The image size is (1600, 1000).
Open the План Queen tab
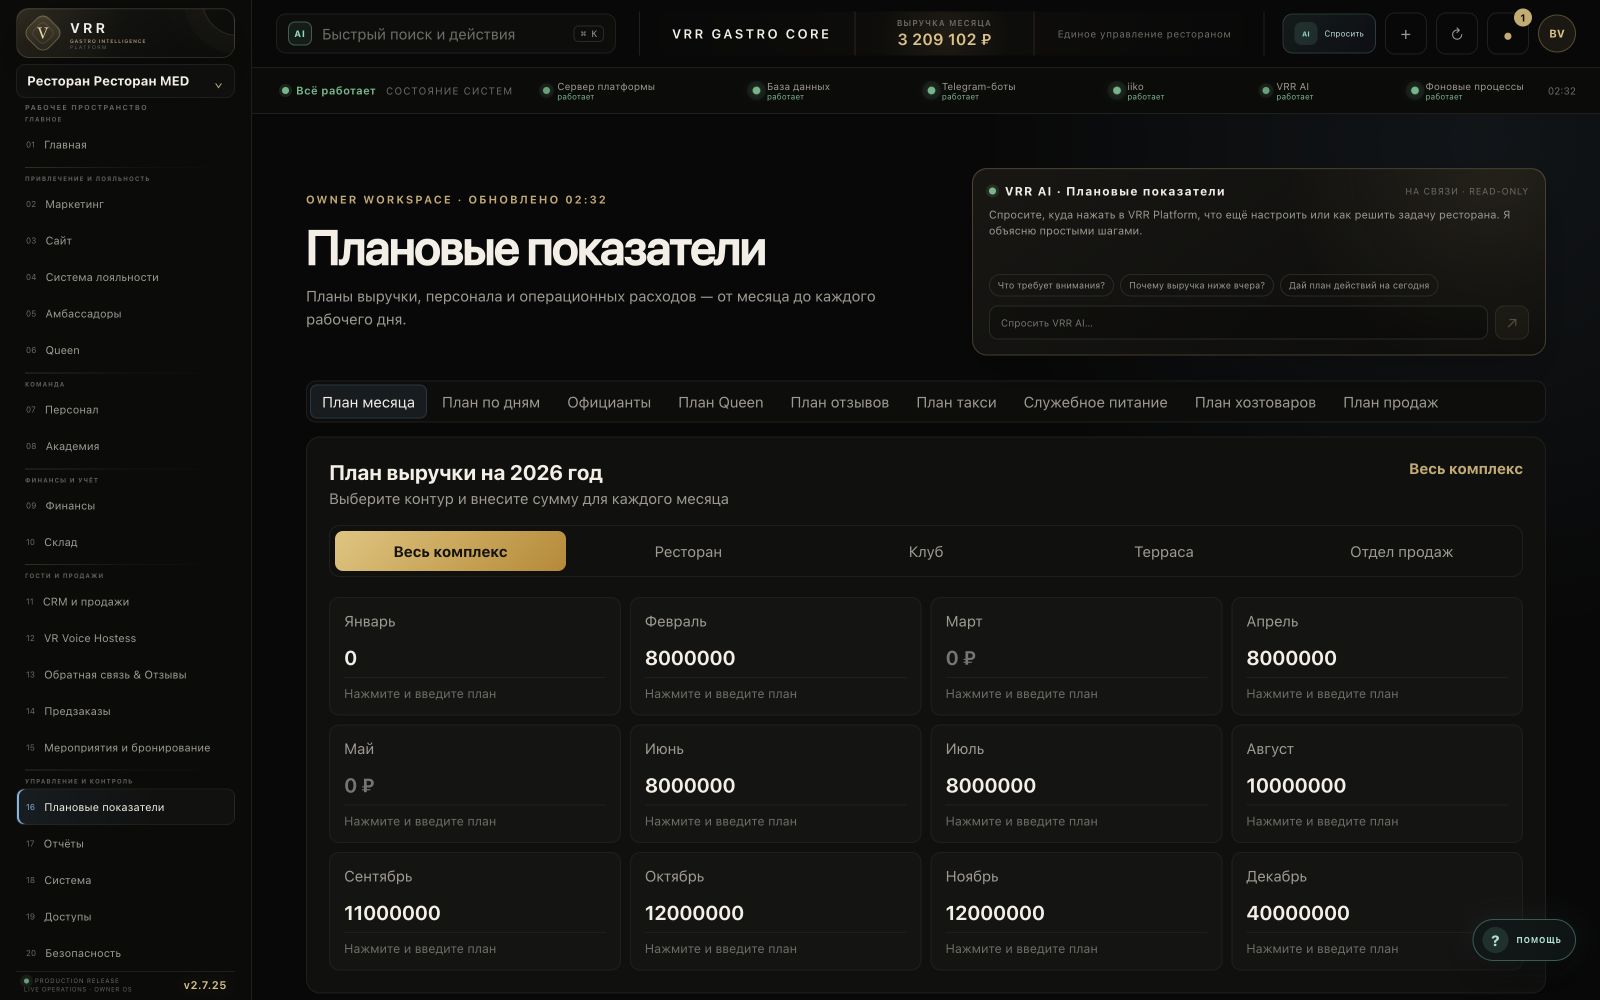tap(721, 402)
